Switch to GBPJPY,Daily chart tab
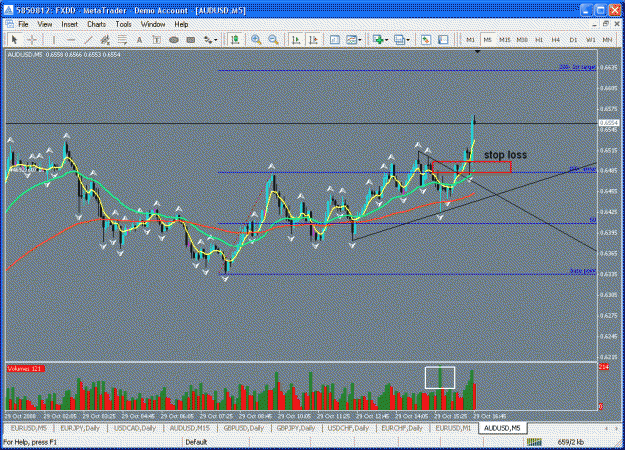This screenshot has width=625, height=450. [x=296, y=428]
